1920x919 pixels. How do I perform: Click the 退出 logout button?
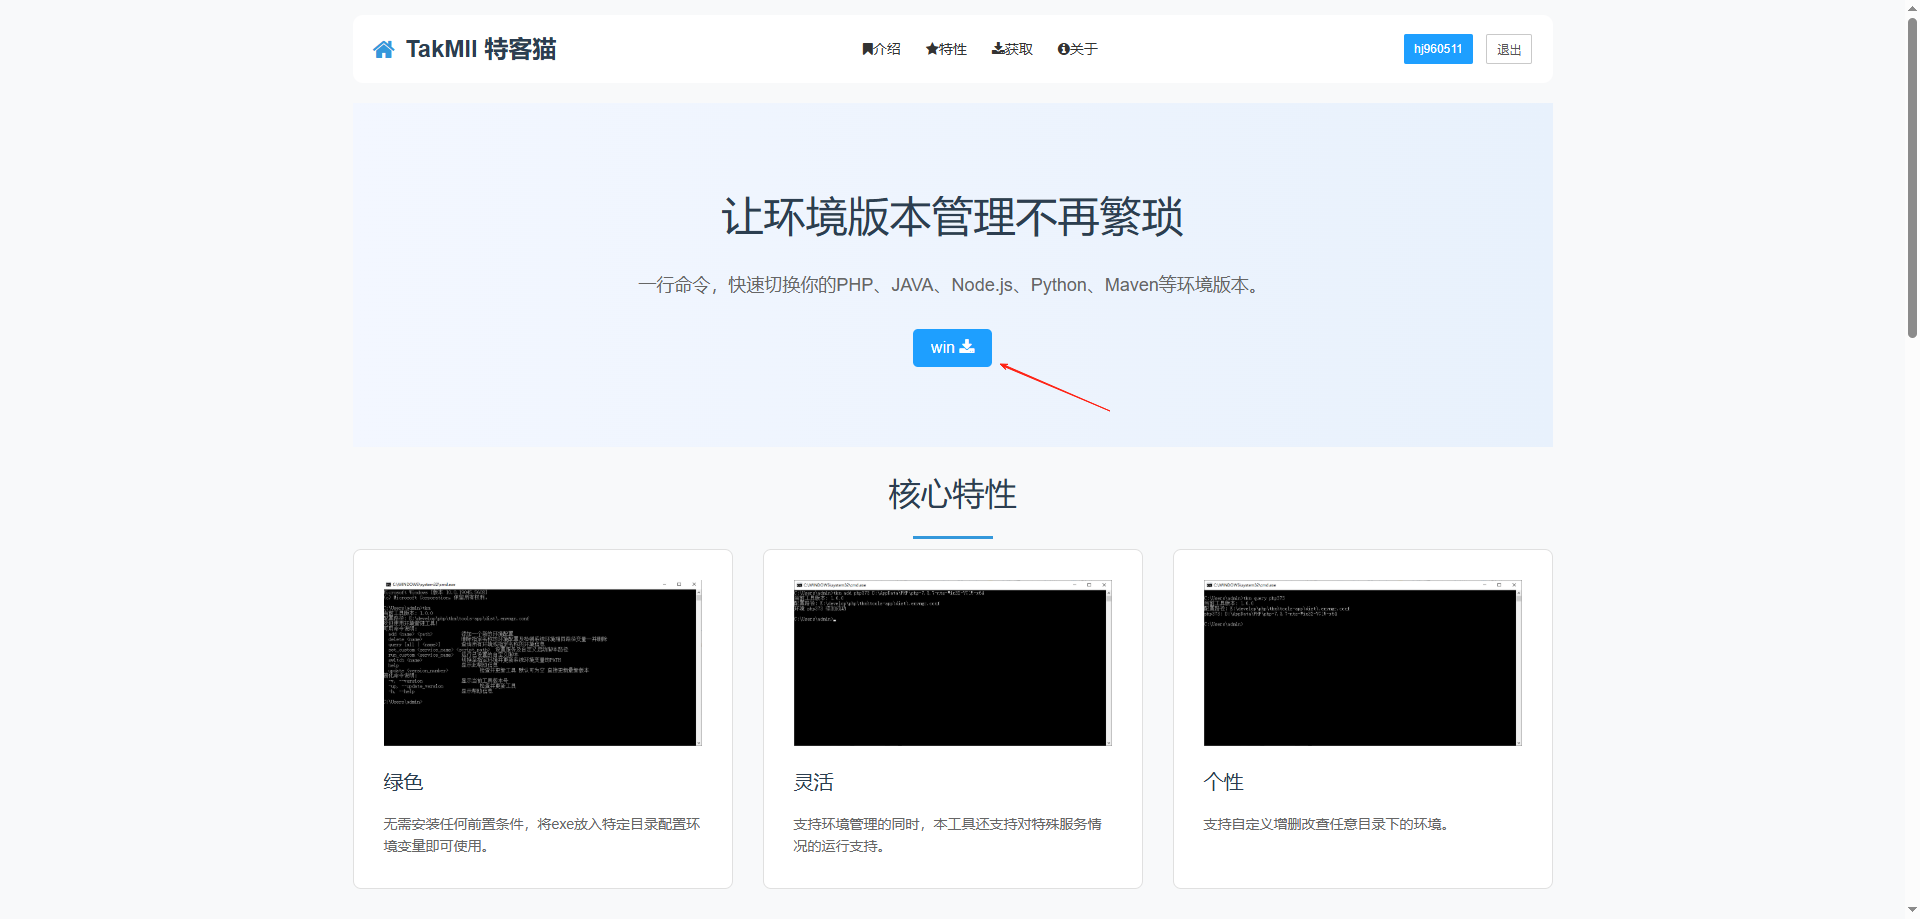(1508, 48)
